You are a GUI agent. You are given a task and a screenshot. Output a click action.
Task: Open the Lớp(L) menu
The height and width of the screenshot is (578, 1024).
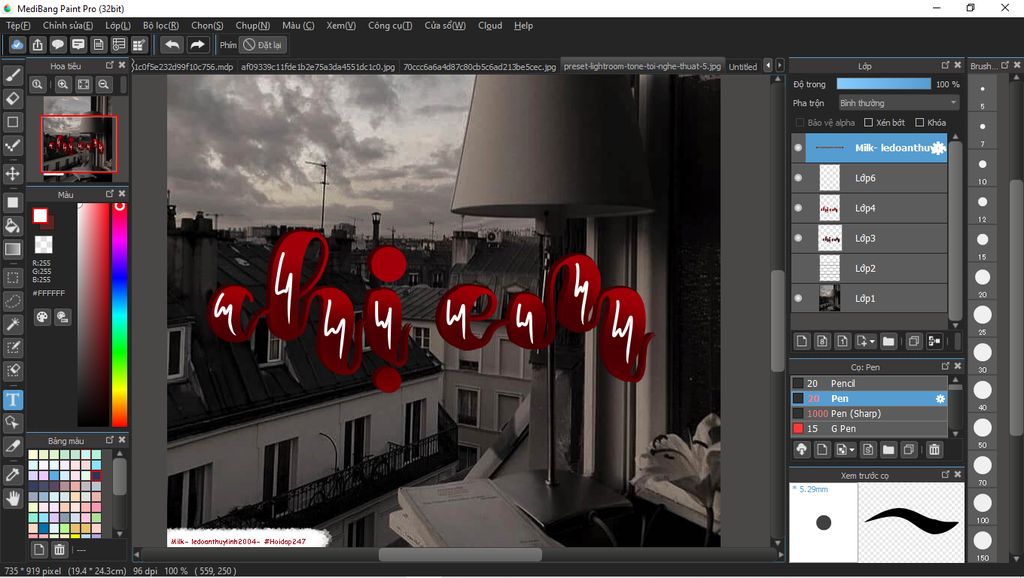tap(118, 25)
